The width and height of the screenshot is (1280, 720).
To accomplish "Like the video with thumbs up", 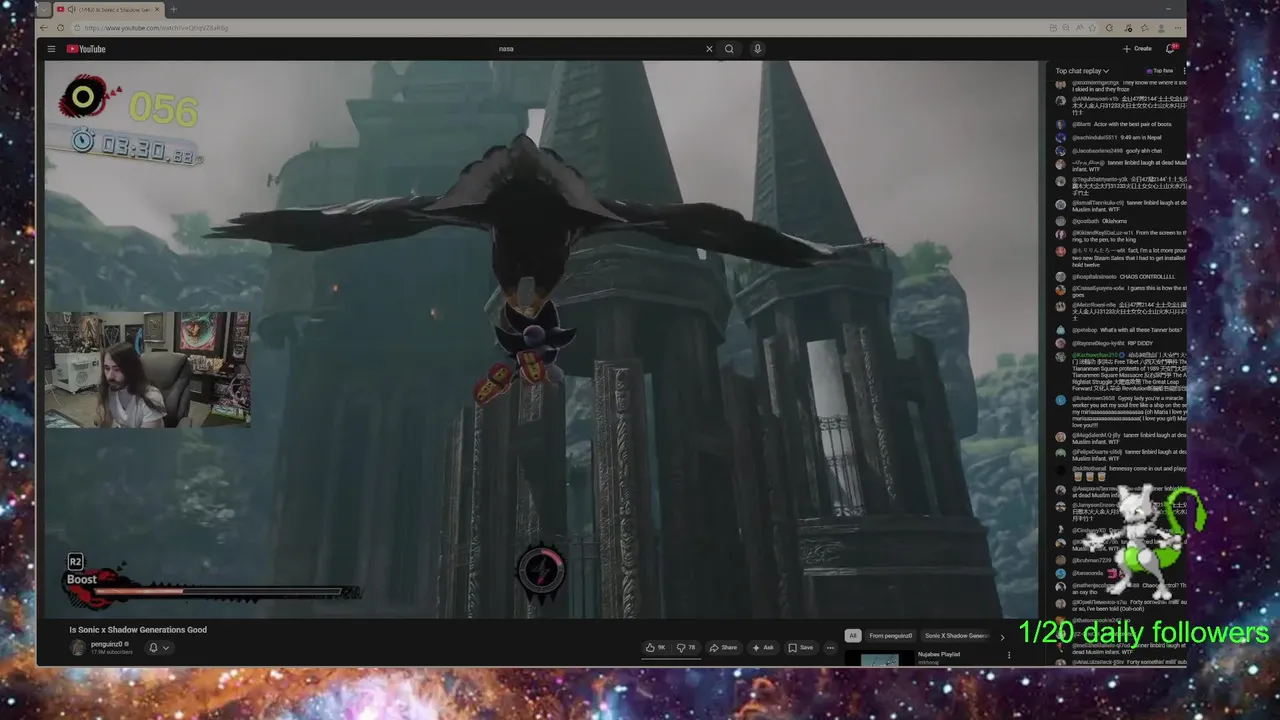I will [656, 648].
